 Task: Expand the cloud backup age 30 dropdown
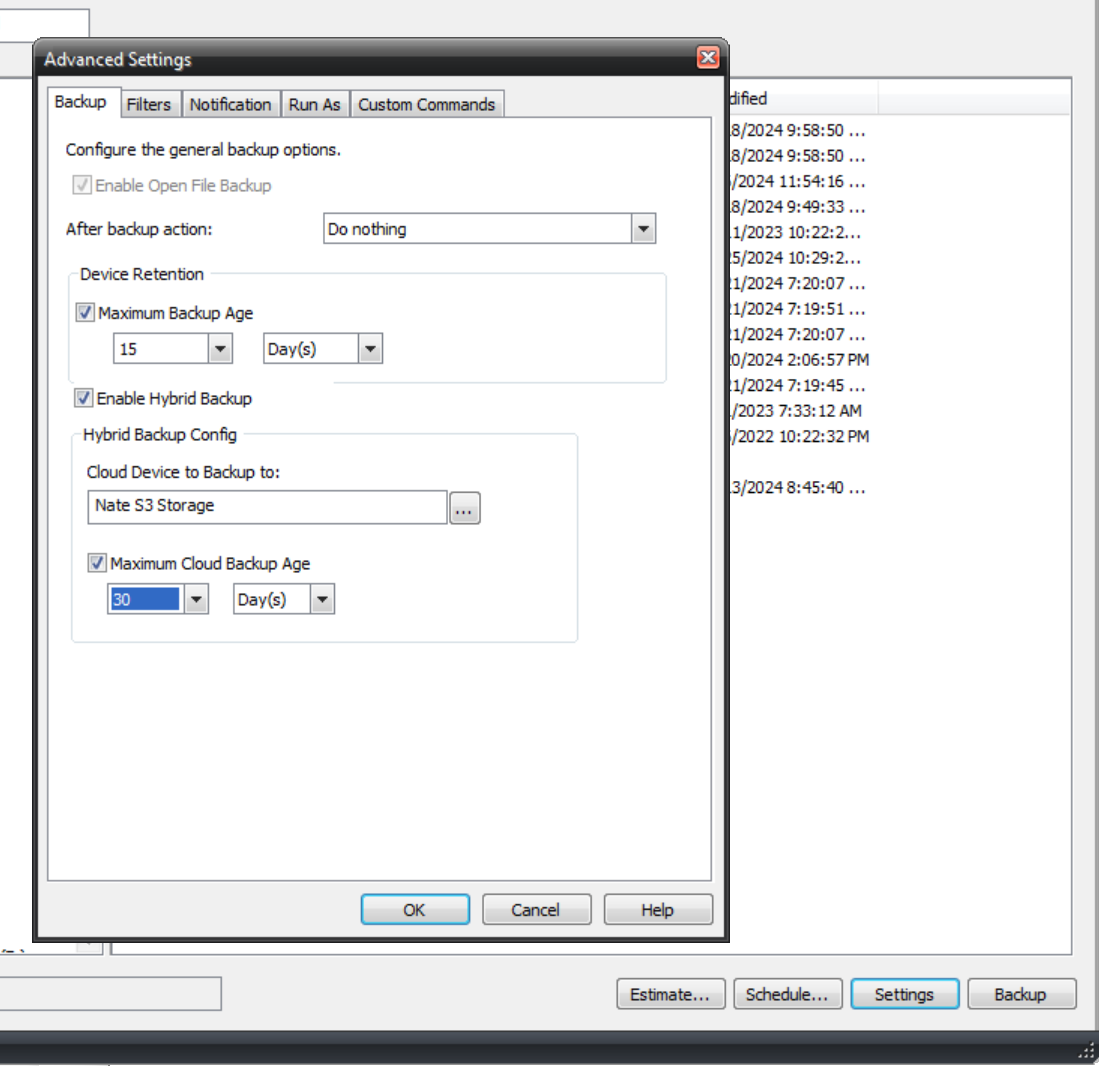pyautogui.click(x=196, y=598)
